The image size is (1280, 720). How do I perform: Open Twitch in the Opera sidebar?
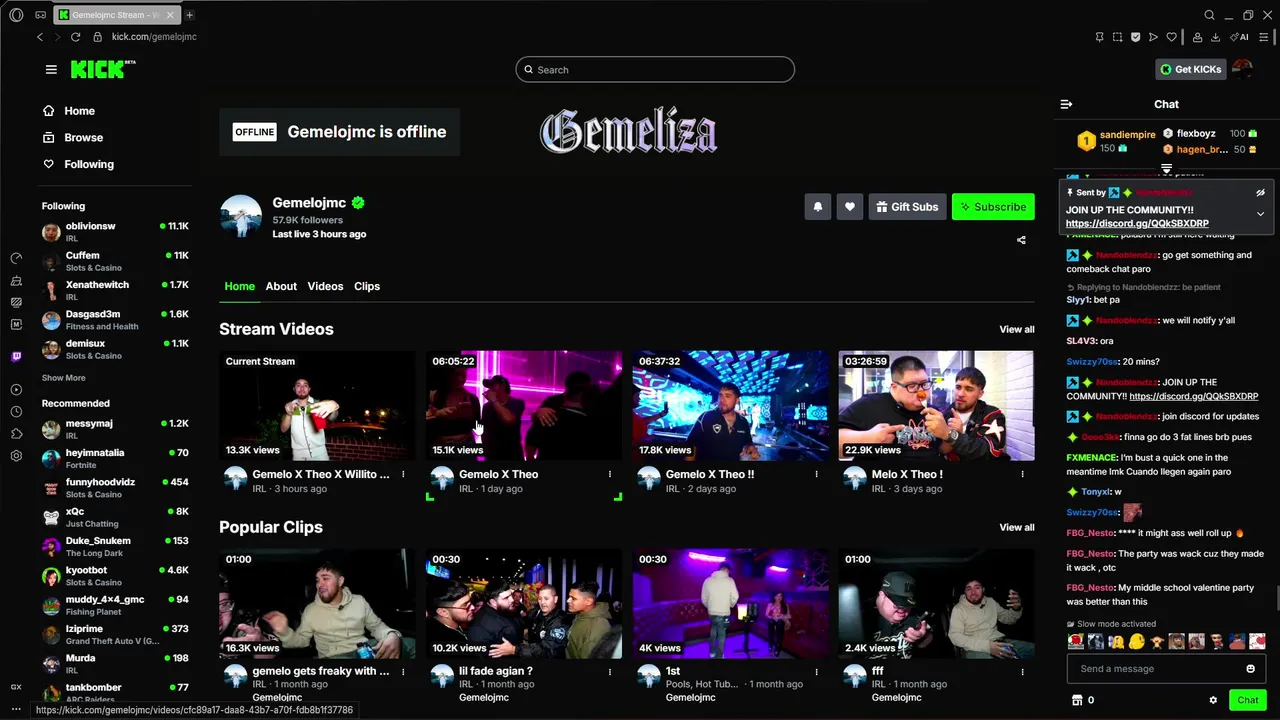(x=16, y=356)
